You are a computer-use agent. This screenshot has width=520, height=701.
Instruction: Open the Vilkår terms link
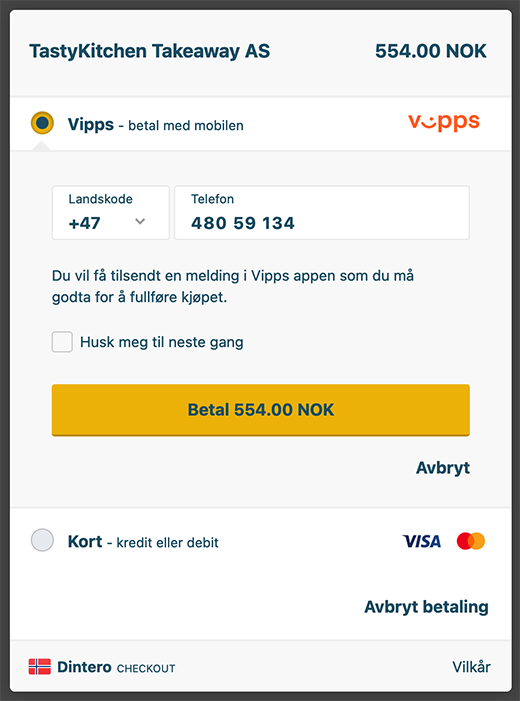(x=471, y=667)
